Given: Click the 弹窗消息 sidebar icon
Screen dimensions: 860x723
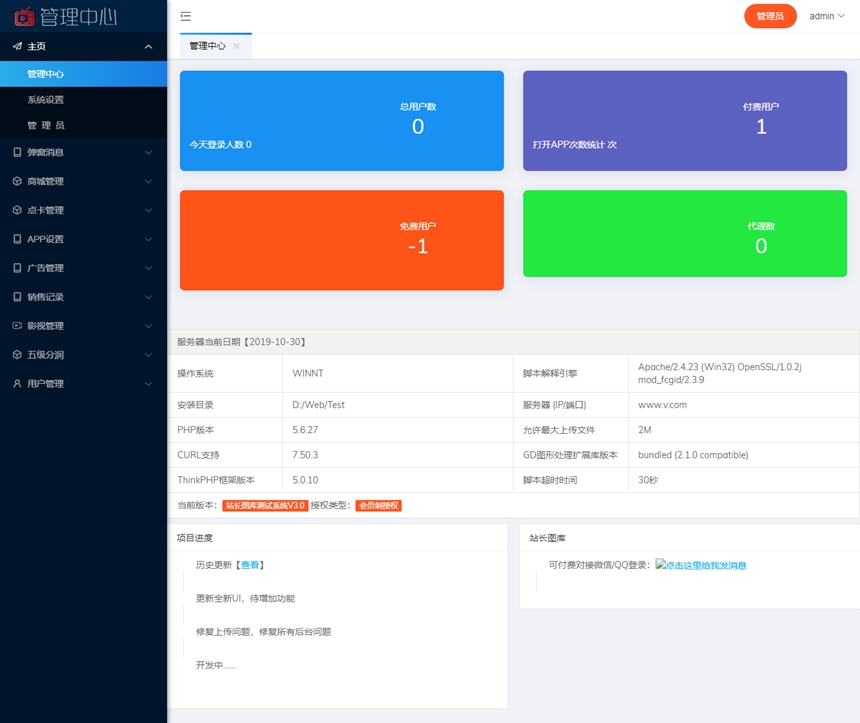Looking at the screenshot, I should click(17, 153).
